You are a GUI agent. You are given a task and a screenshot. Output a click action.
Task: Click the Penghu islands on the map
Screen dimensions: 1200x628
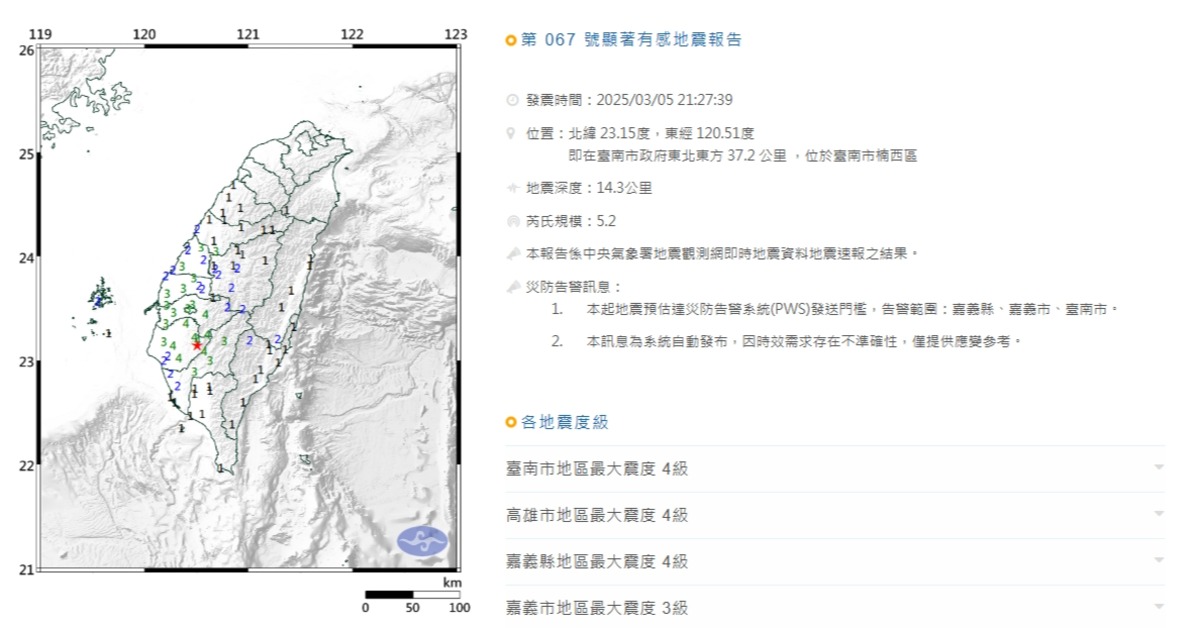click(x=101, y=297)
